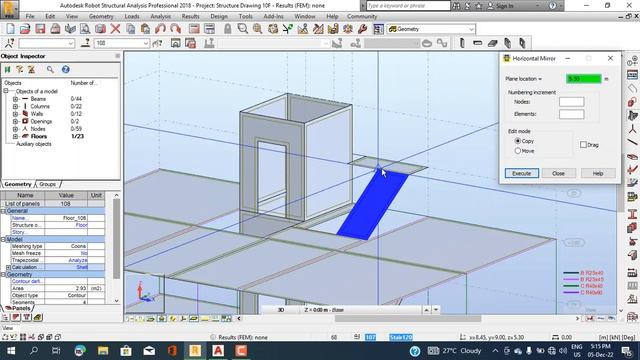Open the Loads menu
Image resolution: width=640 pixels, height=360 pixels.
(x=132, y=16)
